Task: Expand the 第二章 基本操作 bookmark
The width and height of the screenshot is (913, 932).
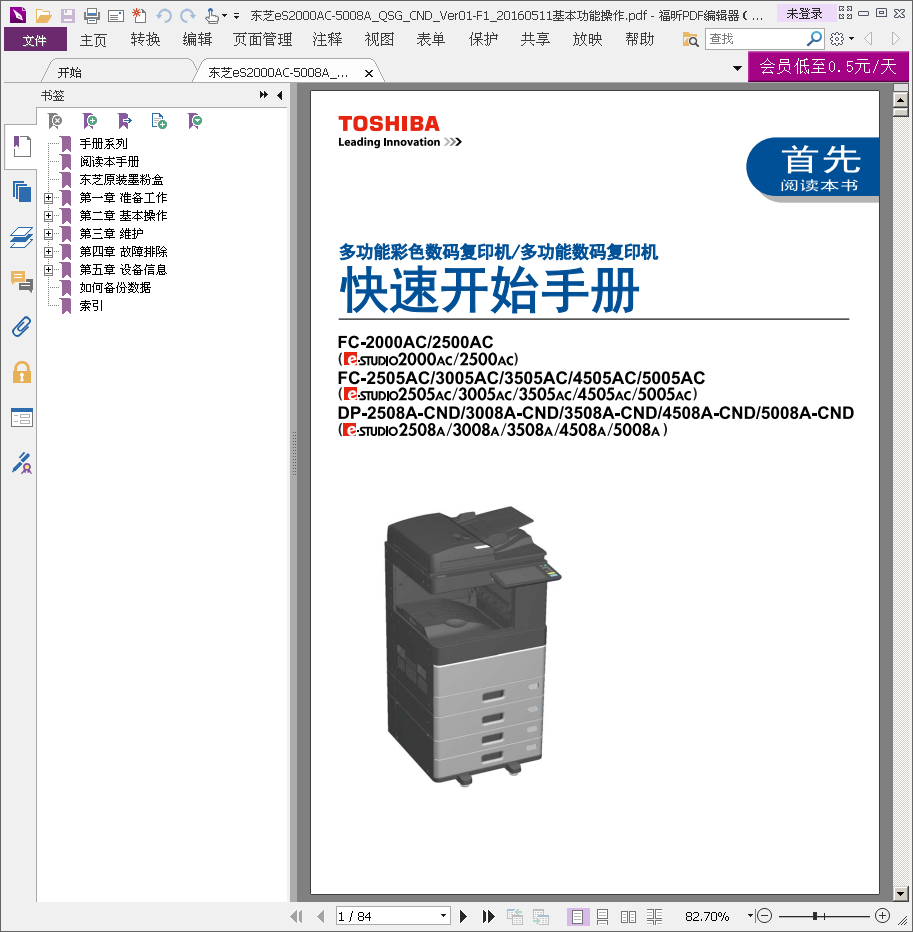Action: coord(48,216)
